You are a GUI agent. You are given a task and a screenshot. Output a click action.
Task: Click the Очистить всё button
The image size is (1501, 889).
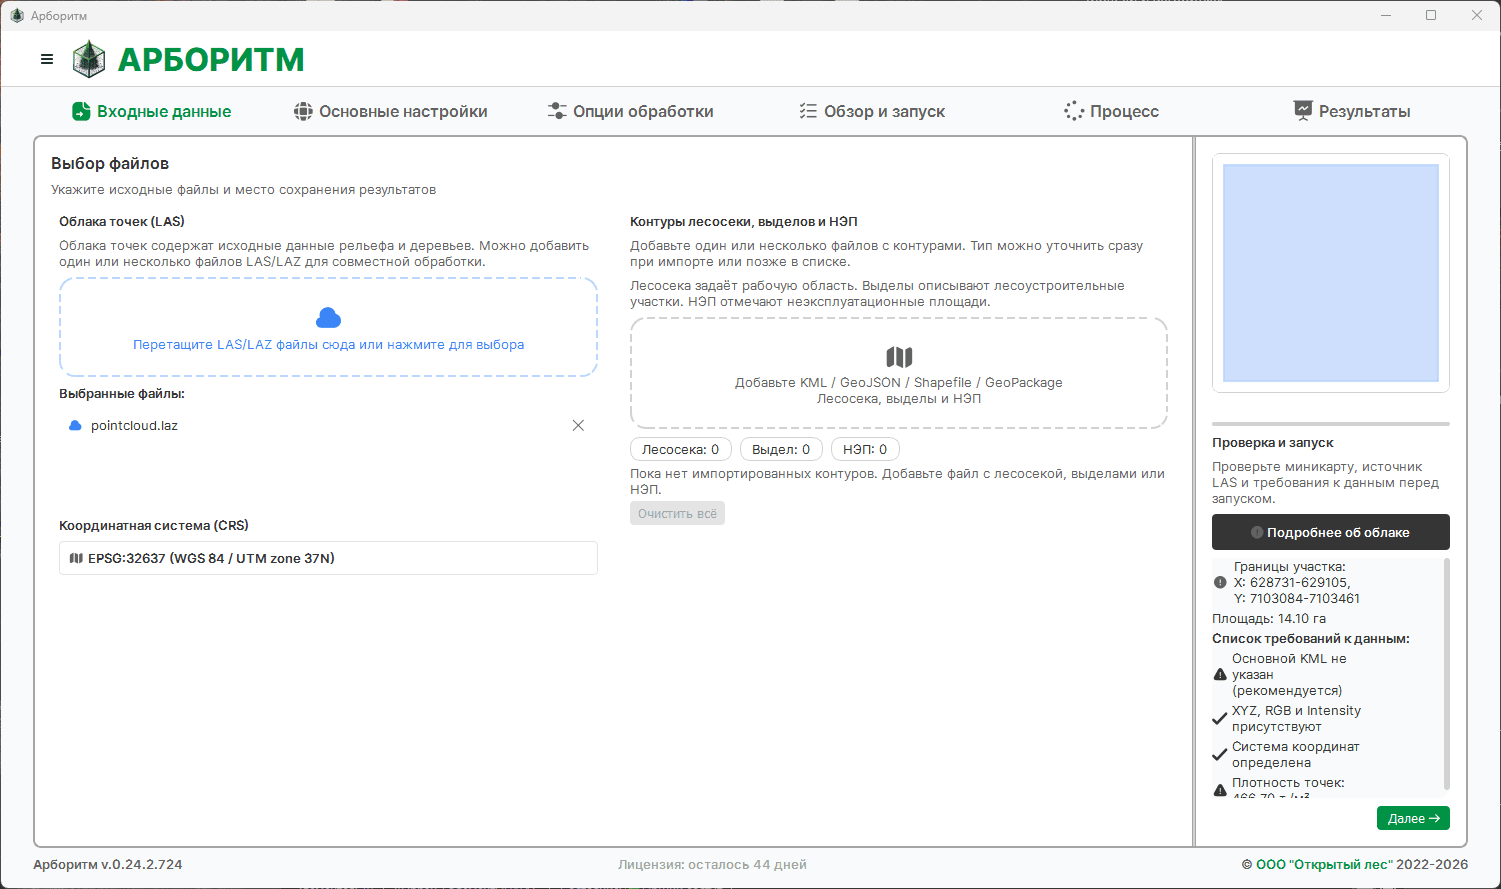pyautogui.click(x=678, y=513)
